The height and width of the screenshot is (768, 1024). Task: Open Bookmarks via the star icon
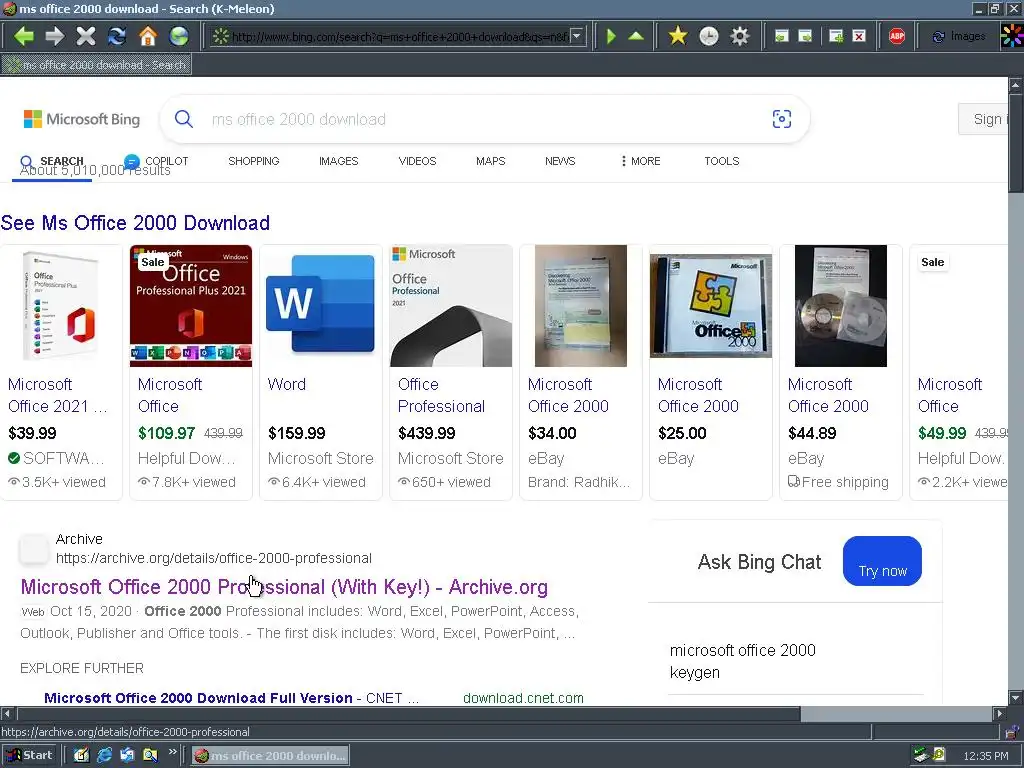coord(678,36)
